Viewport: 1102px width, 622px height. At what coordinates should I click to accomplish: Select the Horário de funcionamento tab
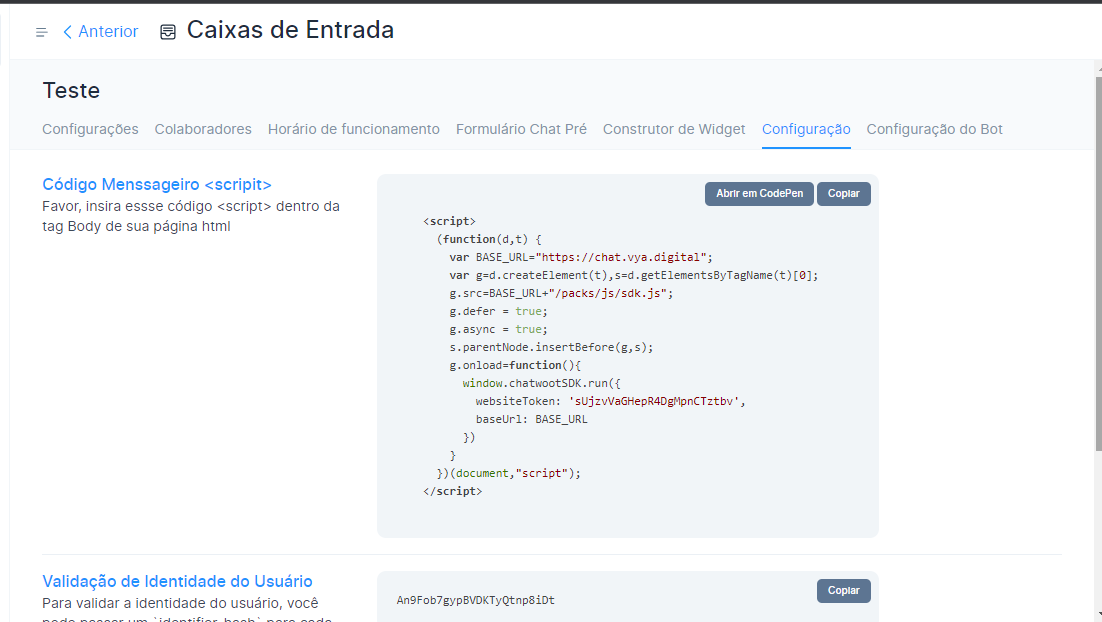(354, 129)
